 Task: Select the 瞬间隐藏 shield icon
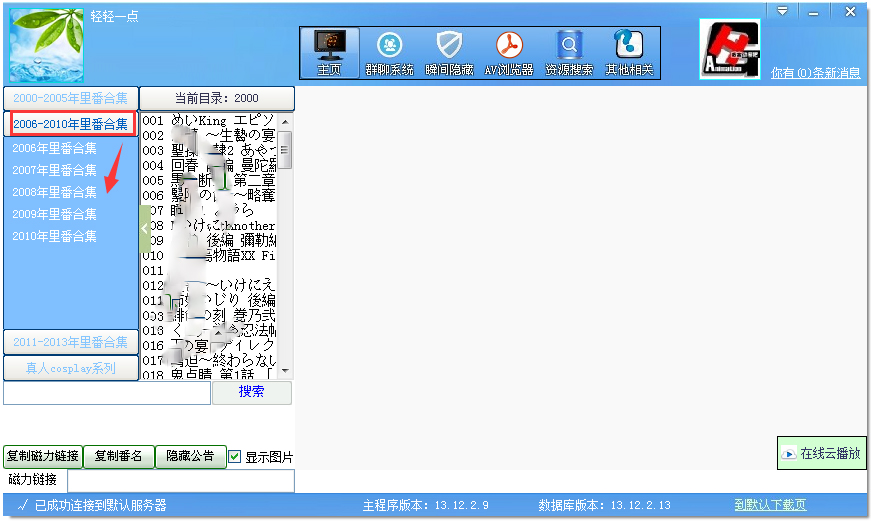tap(449, 53)
